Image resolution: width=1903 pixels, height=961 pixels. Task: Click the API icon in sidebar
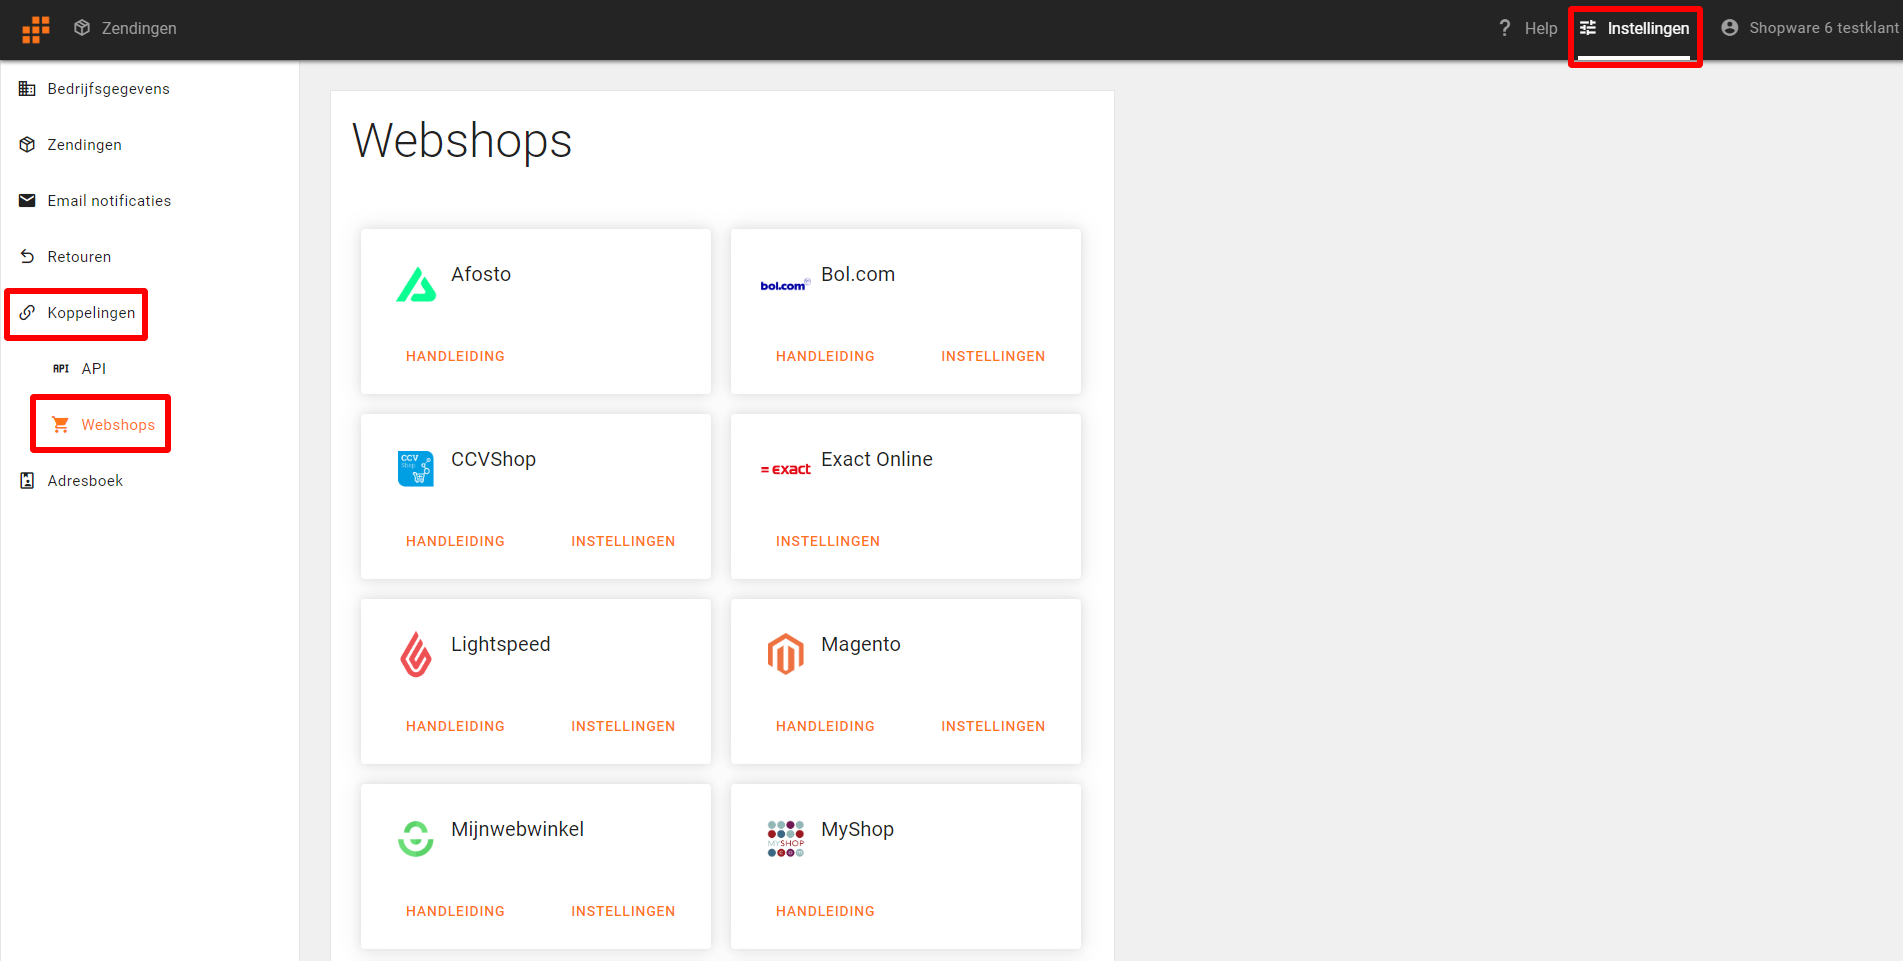click(x=61, y=369)
